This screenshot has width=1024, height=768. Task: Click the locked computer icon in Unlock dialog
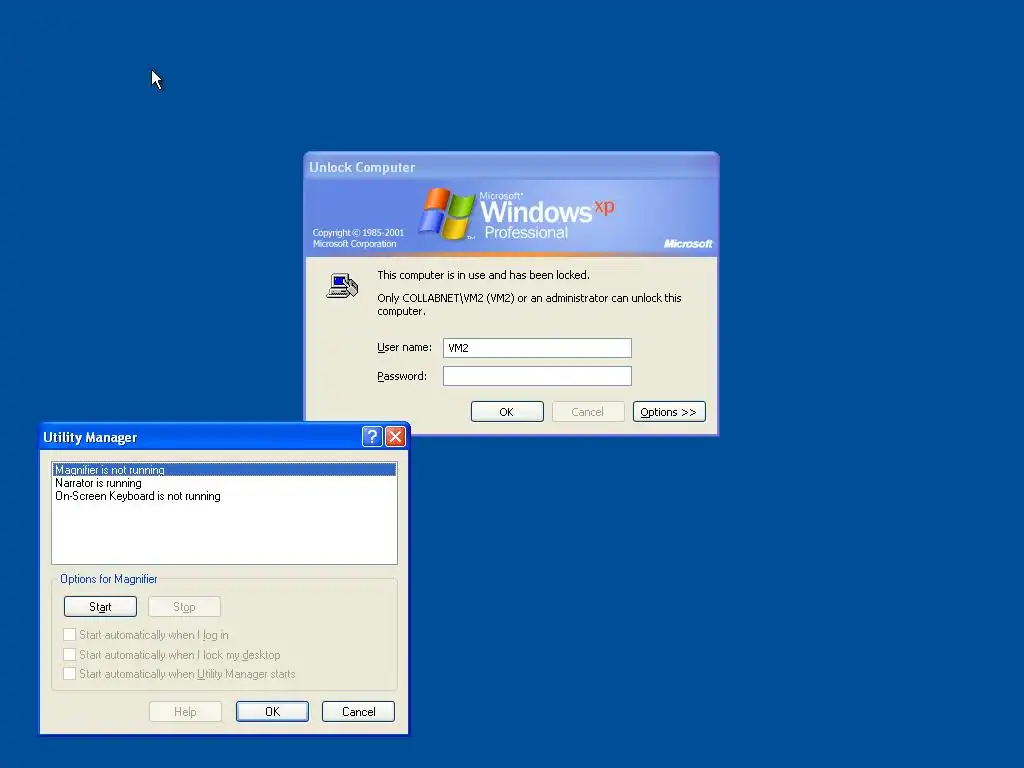[x=342, y=286]
